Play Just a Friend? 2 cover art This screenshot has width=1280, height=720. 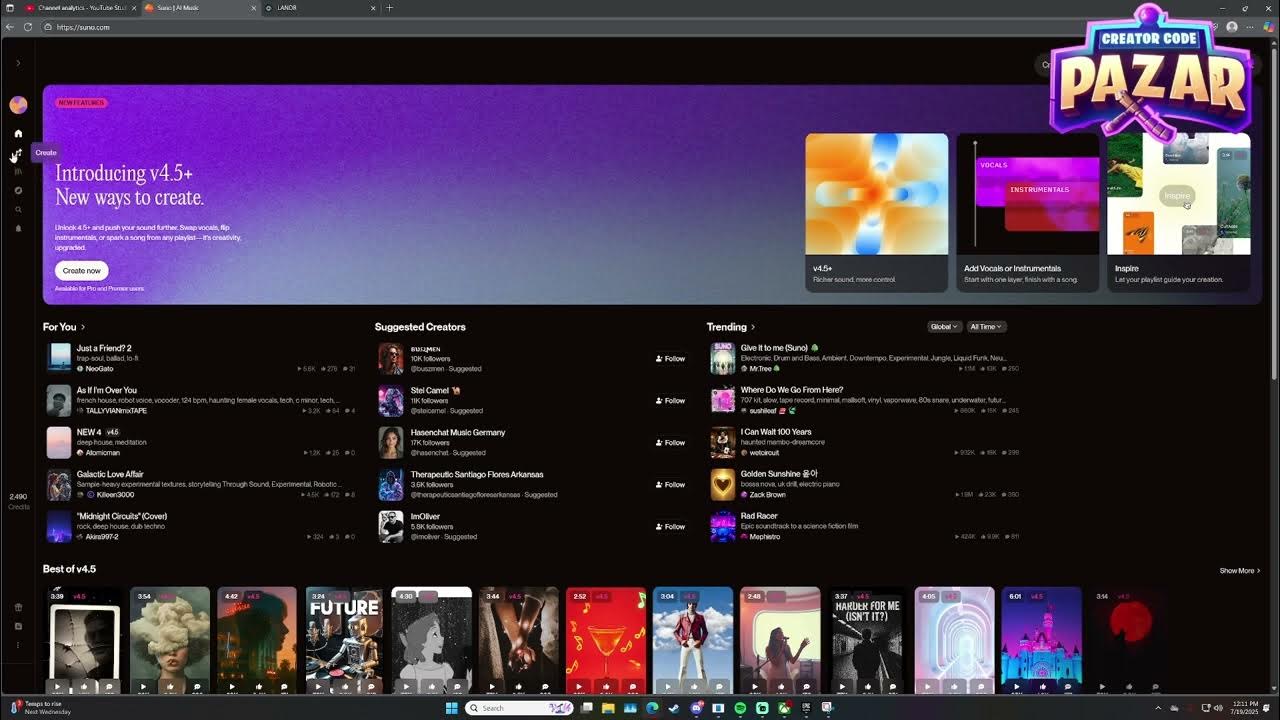[59, 358]
